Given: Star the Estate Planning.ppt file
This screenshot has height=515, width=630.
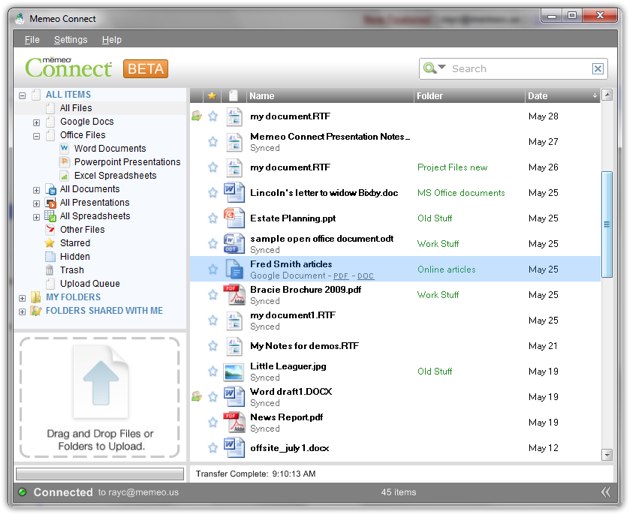Looking at the screenshot, I should click(213, 218).
